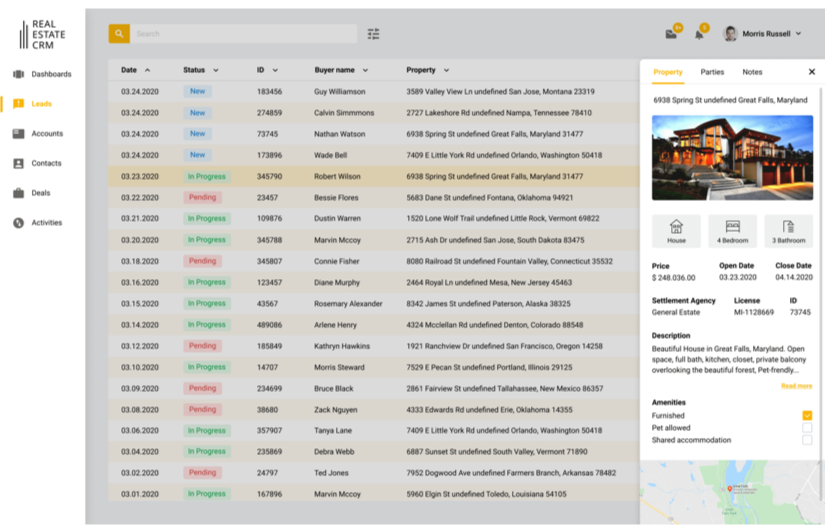Image resolution: width=825 pixels, height=525 pixels.
Task: Open the Dashboards menu item
Action: [51, 74]
